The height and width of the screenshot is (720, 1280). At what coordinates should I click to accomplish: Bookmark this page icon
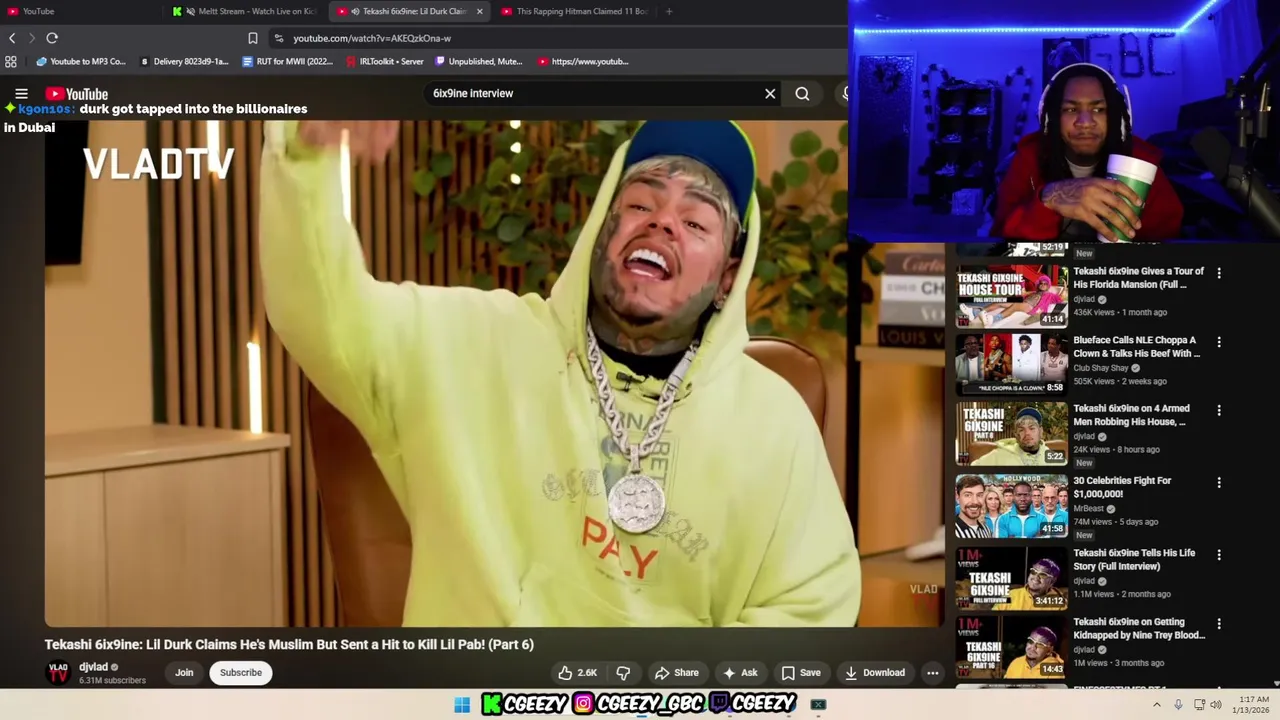[253, 38]
